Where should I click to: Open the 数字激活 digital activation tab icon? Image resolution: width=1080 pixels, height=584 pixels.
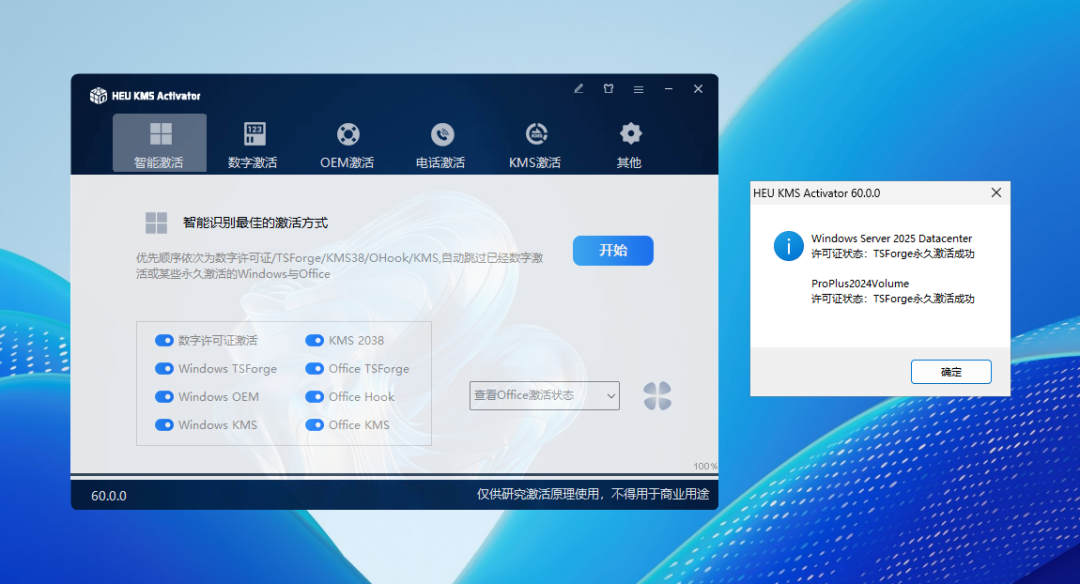[x=253, y=135]
